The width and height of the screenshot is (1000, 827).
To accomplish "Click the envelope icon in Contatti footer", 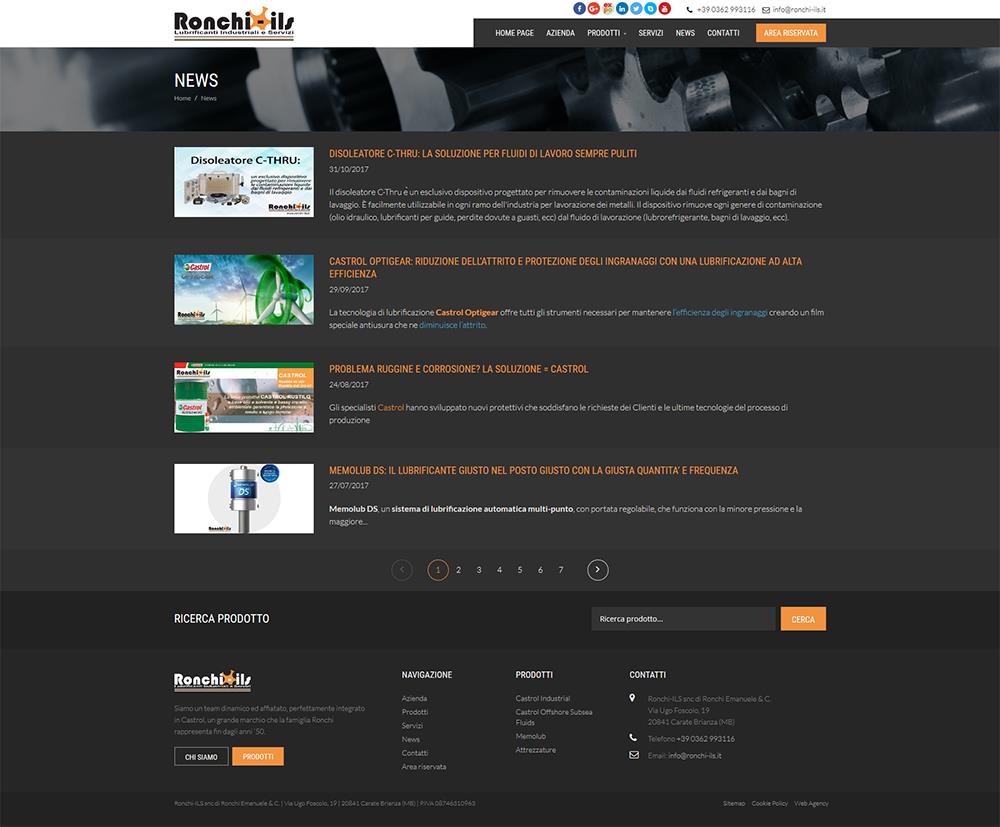I will click(634, 755).
